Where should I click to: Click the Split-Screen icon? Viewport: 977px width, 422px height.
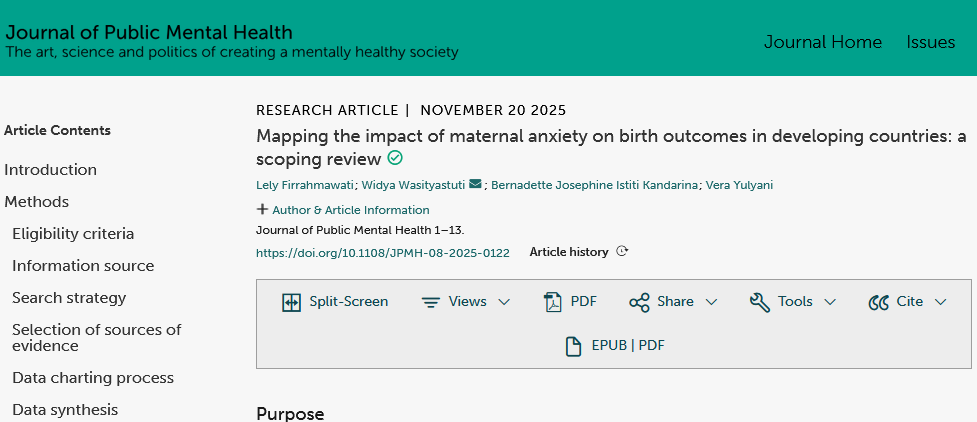(x=291, y=302)
